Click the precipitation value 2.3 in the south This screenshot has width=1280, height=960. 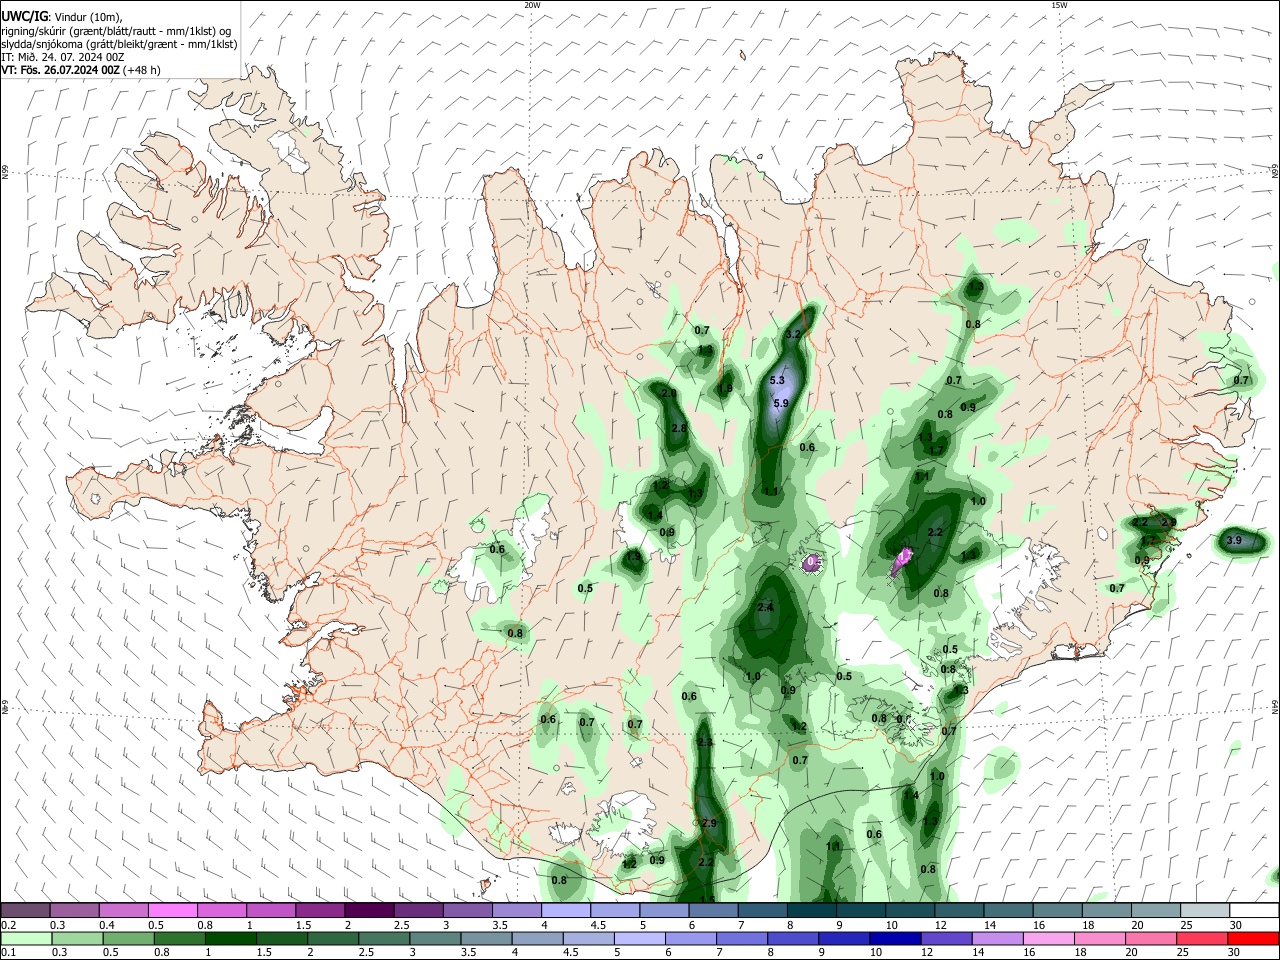coord(705,742)
